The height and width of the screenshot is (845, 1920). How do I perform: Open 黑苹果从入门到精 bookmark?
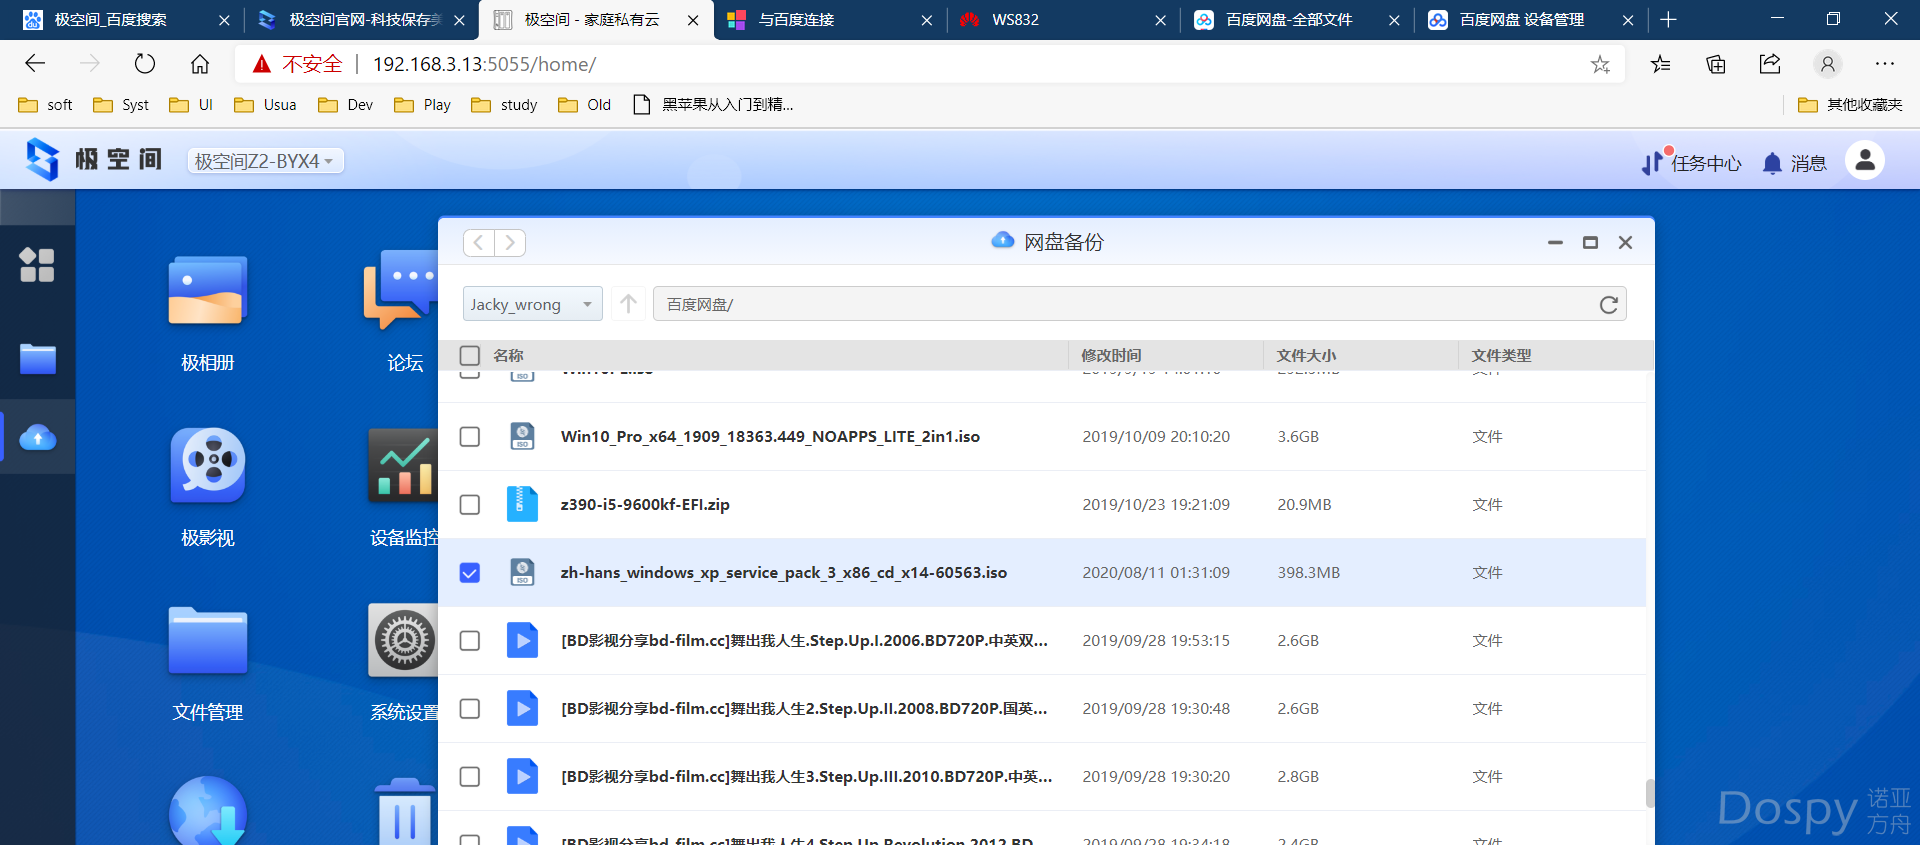714,104
